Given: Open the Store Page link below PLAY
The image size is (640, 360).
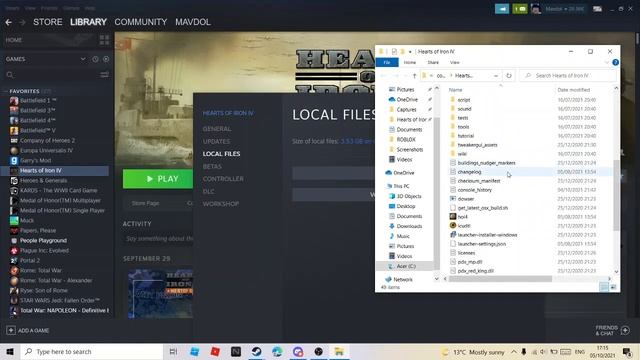Looking at the screenshot, I should (145, 203).
